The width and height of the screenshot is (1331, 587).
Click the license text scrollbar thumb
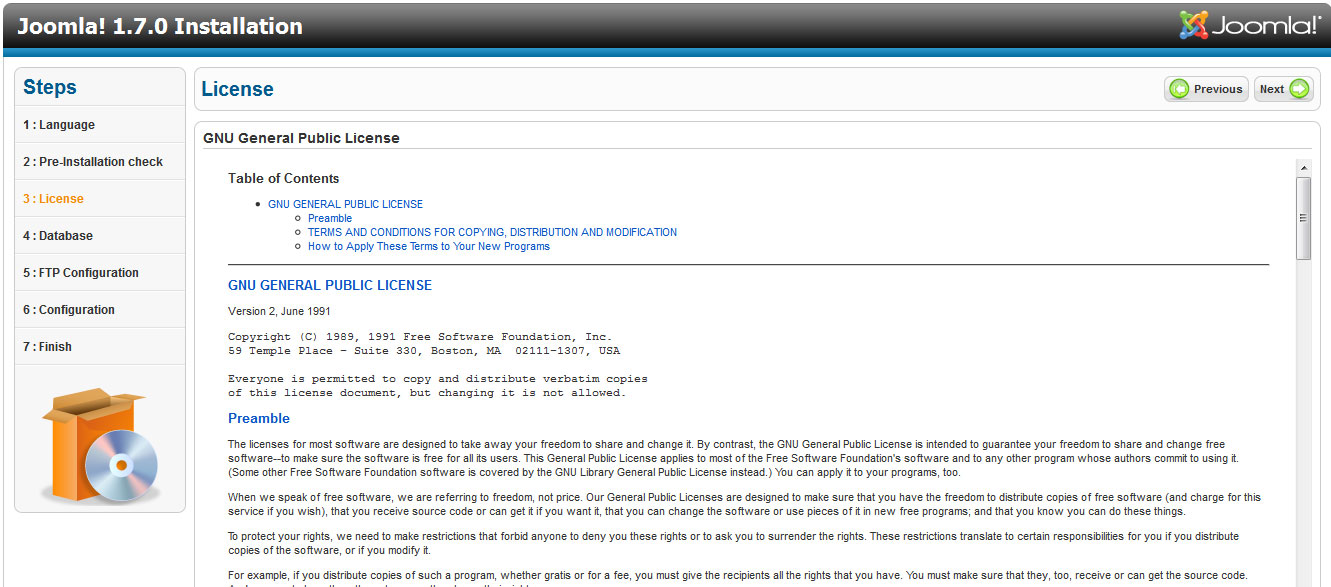1303,218
